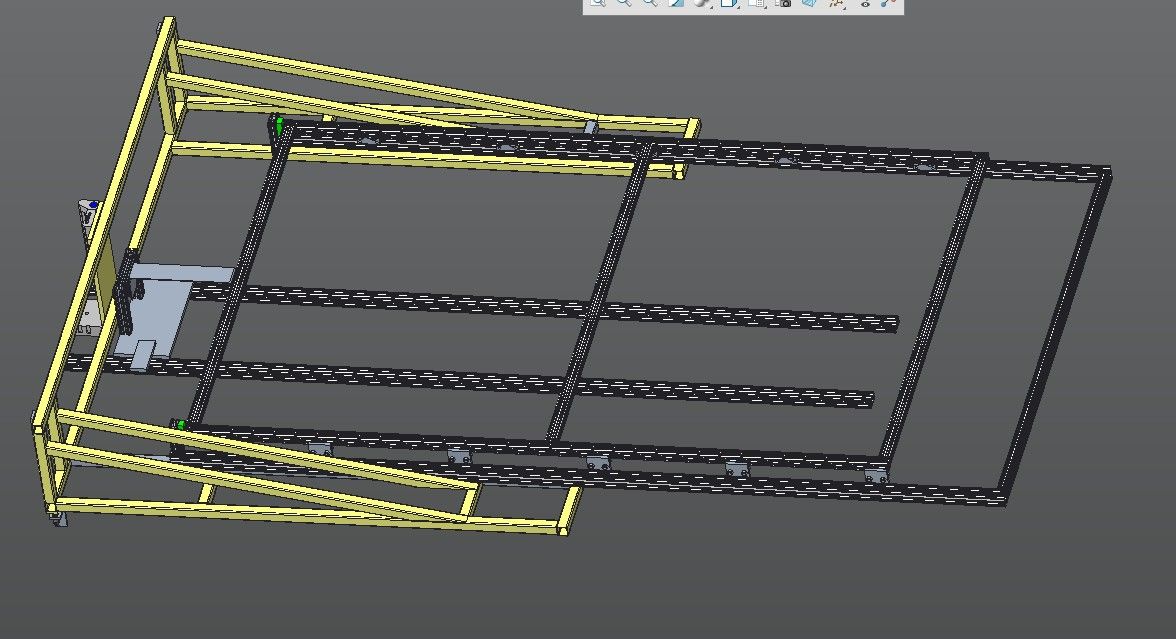Click the Previous View magnifier icon
Screen dimensions: 1176x639
[x=649, y=4]
